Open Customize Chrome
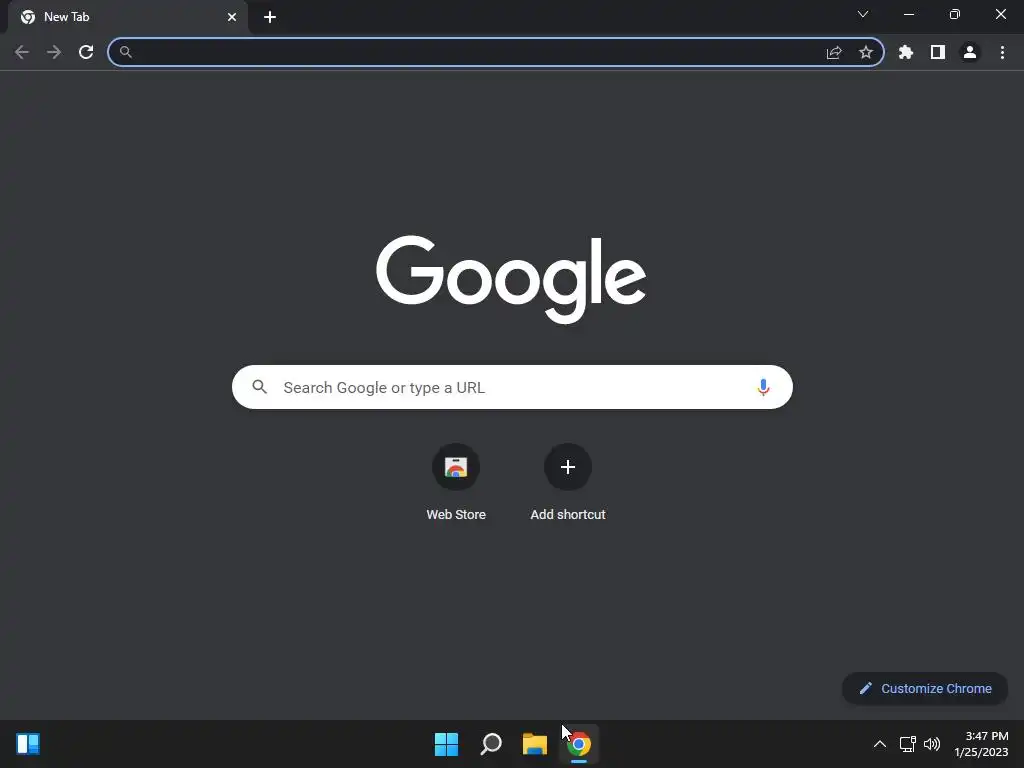 coord(925,688)
